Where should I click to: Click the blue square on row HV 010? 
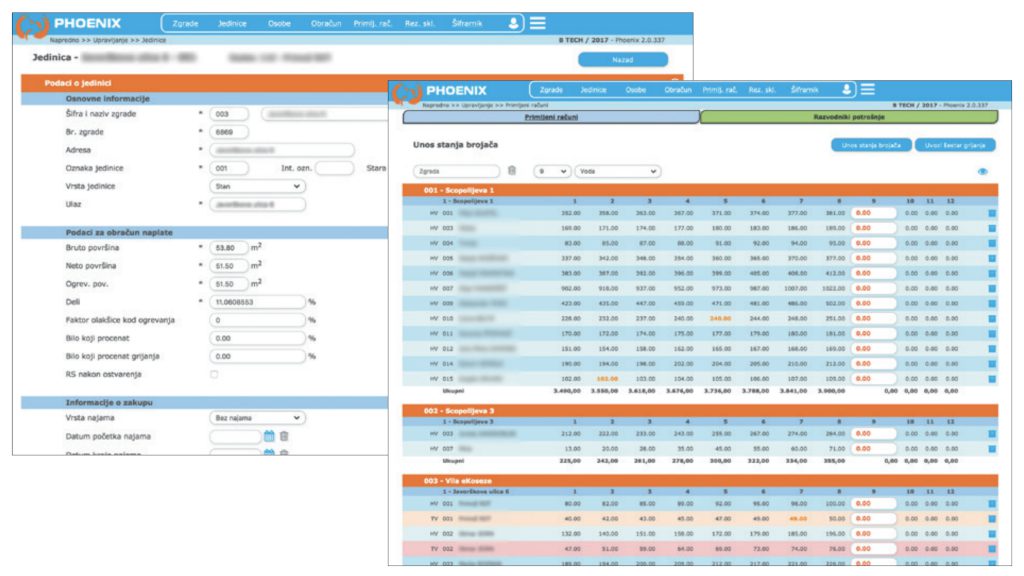(x=992, y=318)
